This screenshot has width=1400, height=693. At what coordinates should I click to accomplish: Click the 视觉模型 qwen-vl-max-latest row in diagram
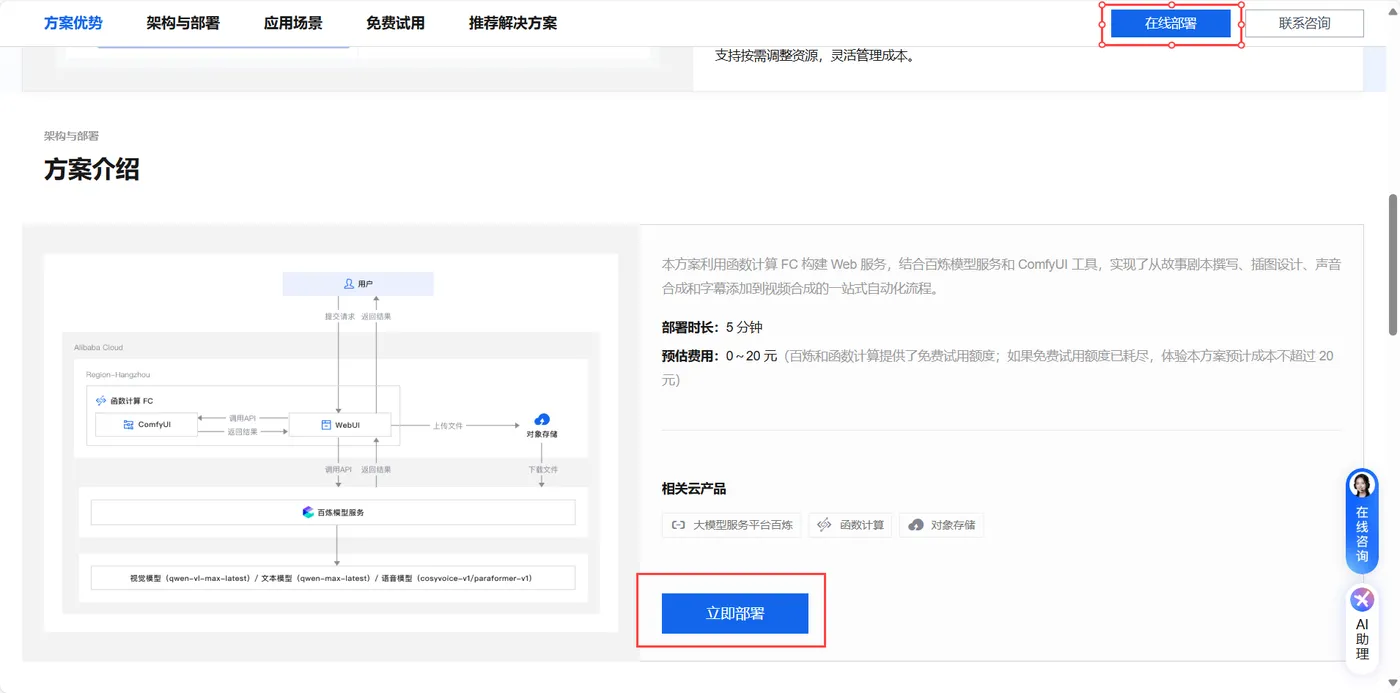tap(333, 578)
